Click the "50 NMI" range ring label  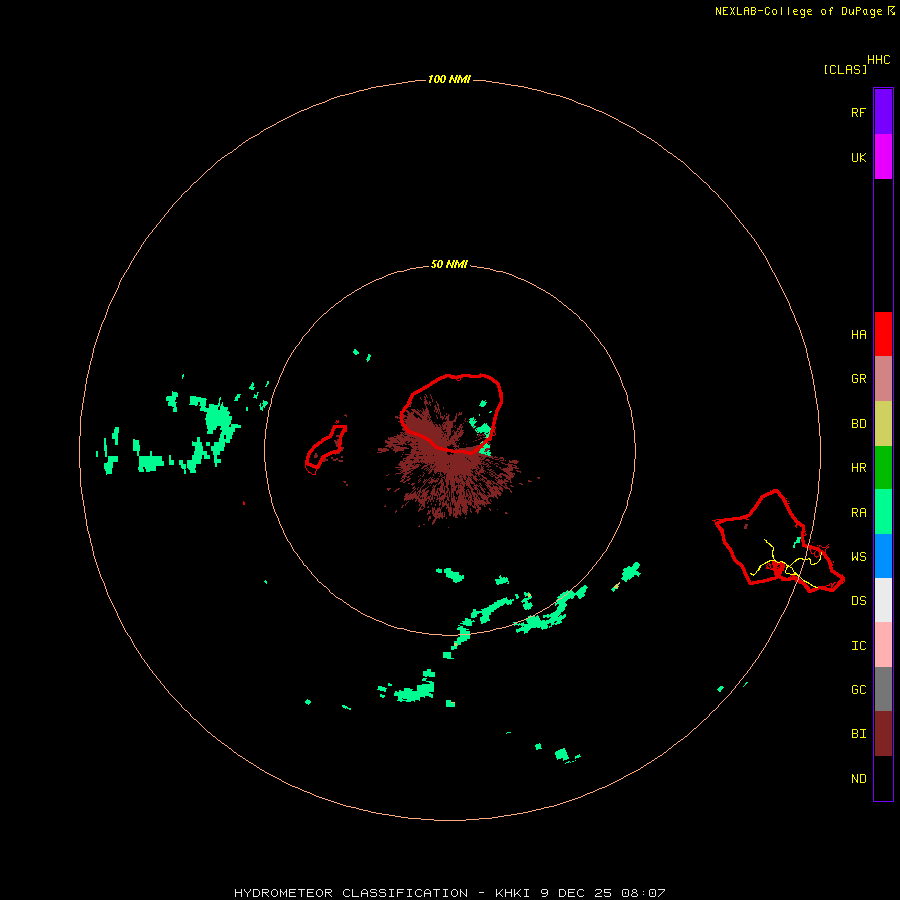click(449, 264)
